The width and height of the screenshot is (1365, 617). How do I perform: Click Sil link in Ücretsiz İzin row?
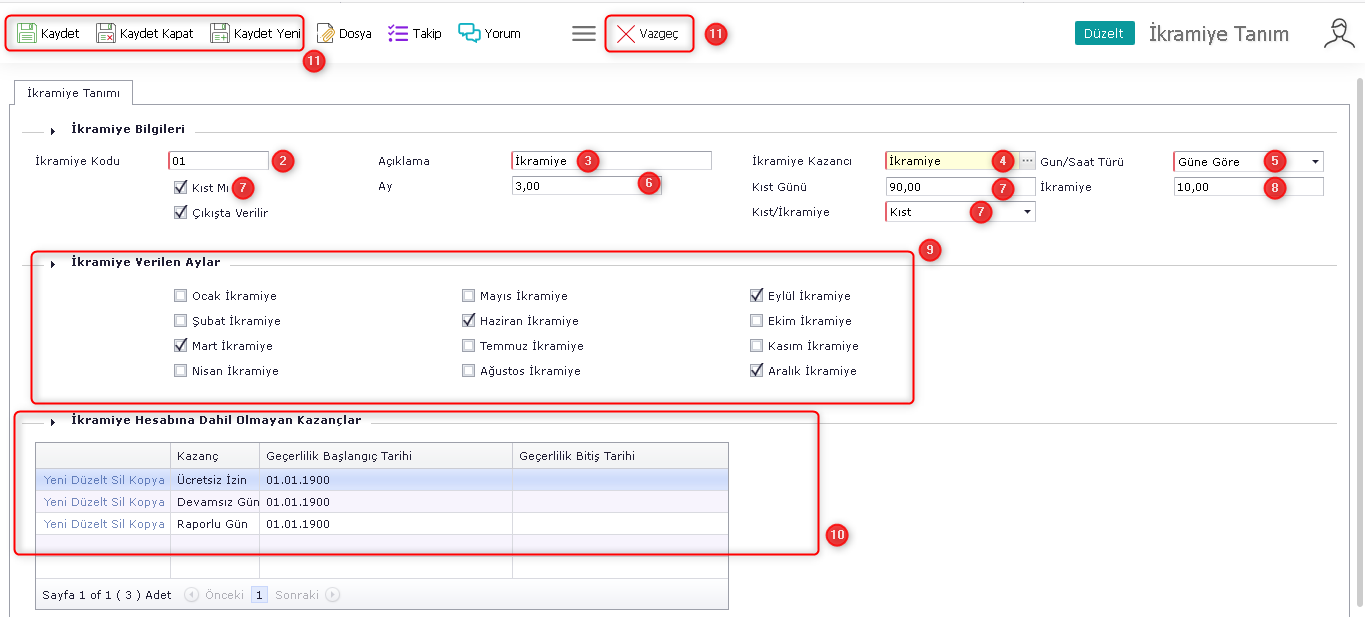tap(117, 480)
